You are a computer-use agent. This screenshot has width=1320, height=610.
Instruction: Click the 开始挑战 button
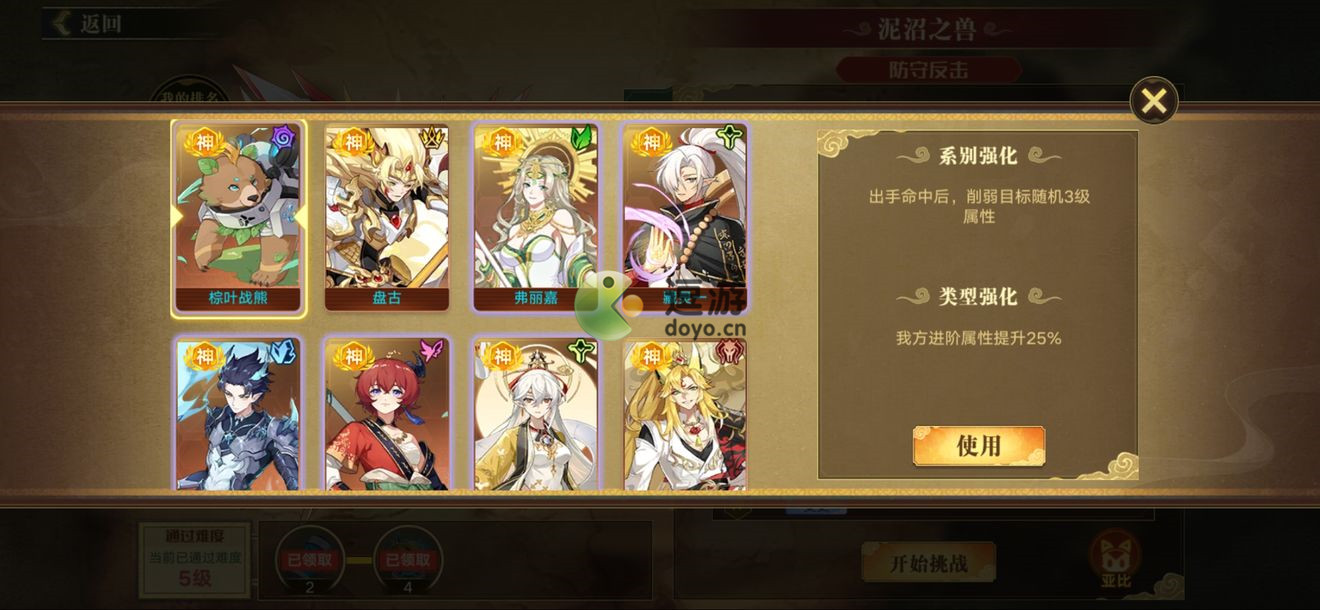(928, 563)
